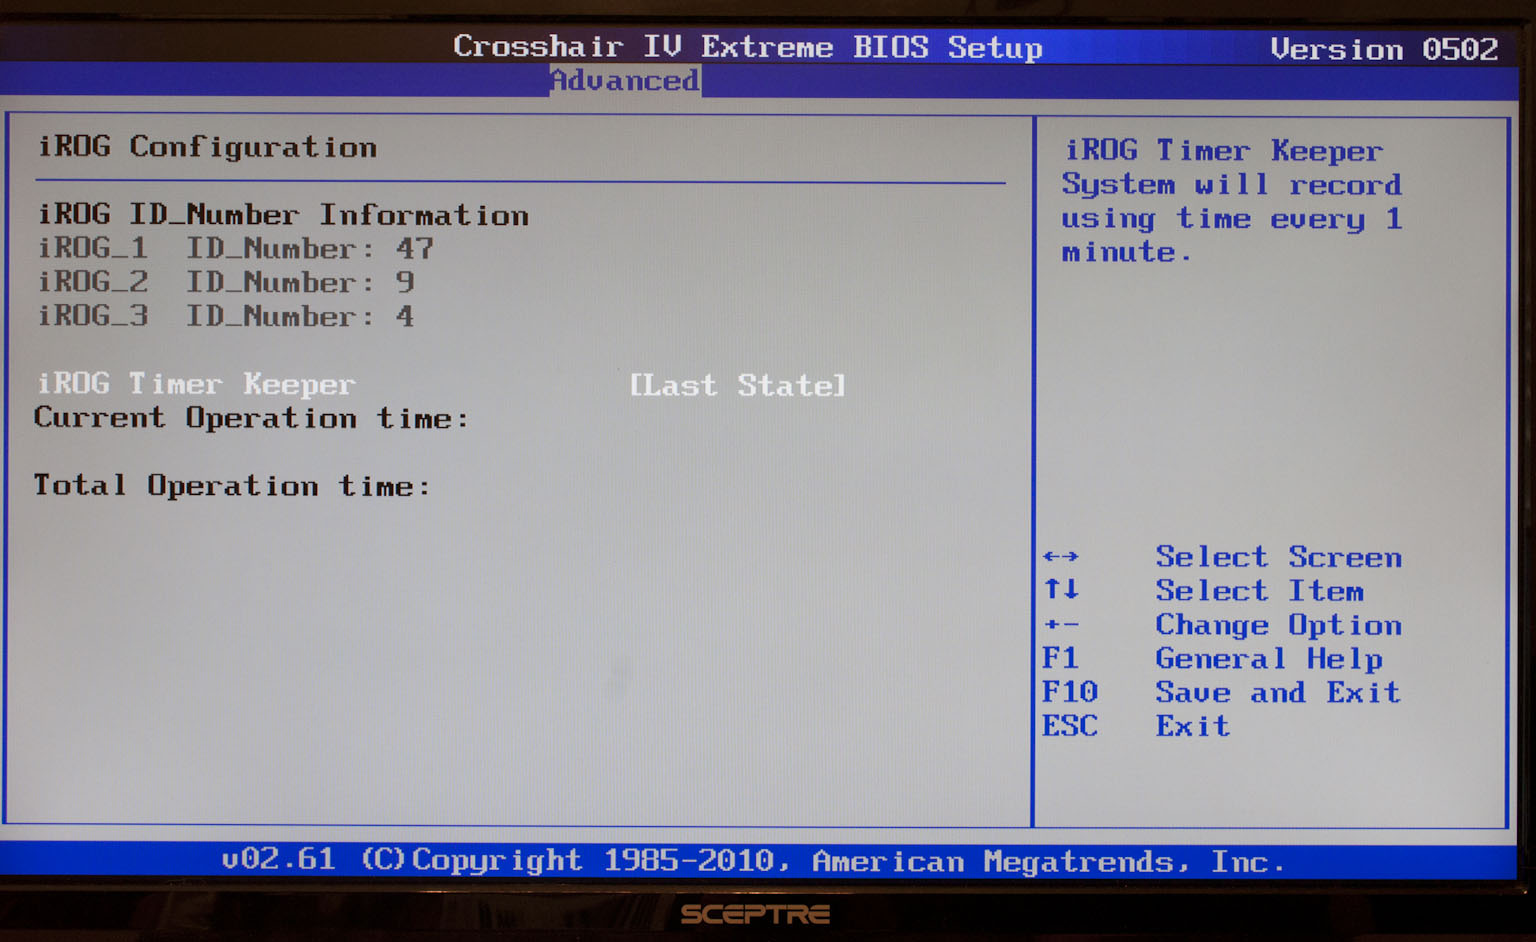
Task: Click the SCEPTRE monitor logo
Action: click(755, 914)
